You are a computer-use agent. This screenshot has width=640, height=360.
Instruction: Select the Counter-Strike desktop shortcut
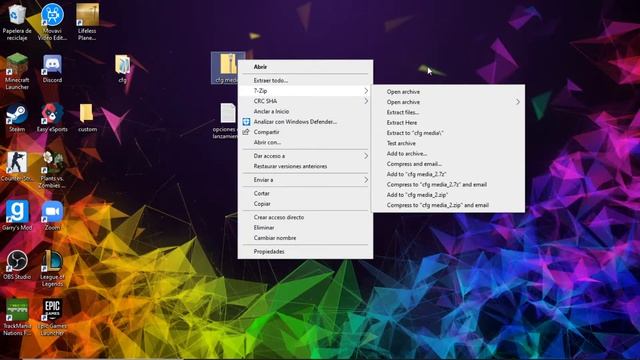[16, 167]
